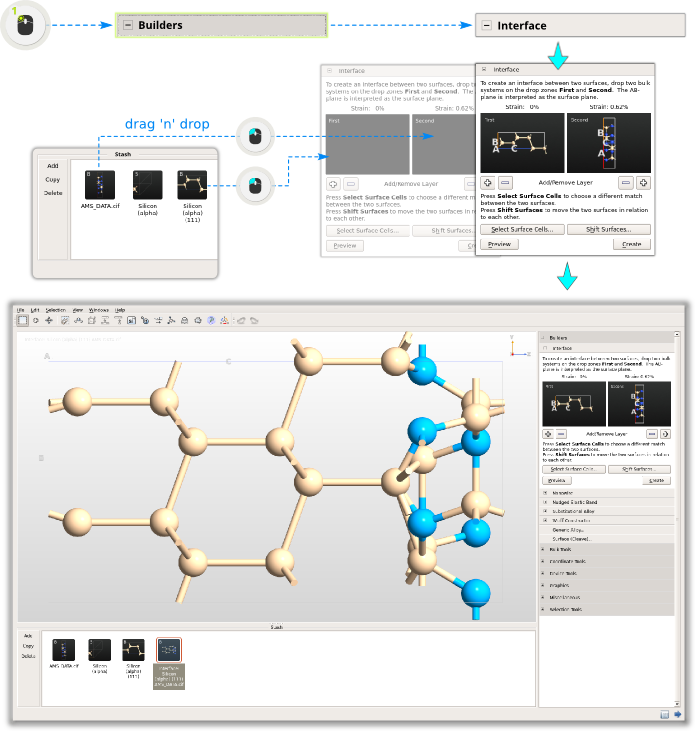Select the rotate tool in main toolbar
The height and width of the screenshot is (731, 695).
tap(35, 320)
